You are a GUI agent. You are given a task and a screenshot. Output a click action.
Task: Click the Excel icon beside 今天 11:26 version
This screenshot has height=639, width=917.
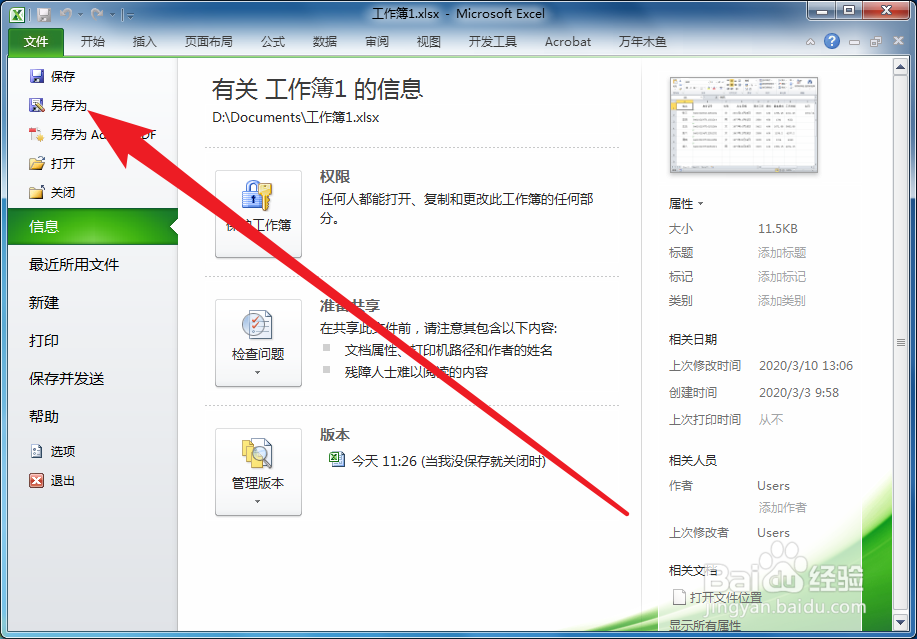point(337,460)
